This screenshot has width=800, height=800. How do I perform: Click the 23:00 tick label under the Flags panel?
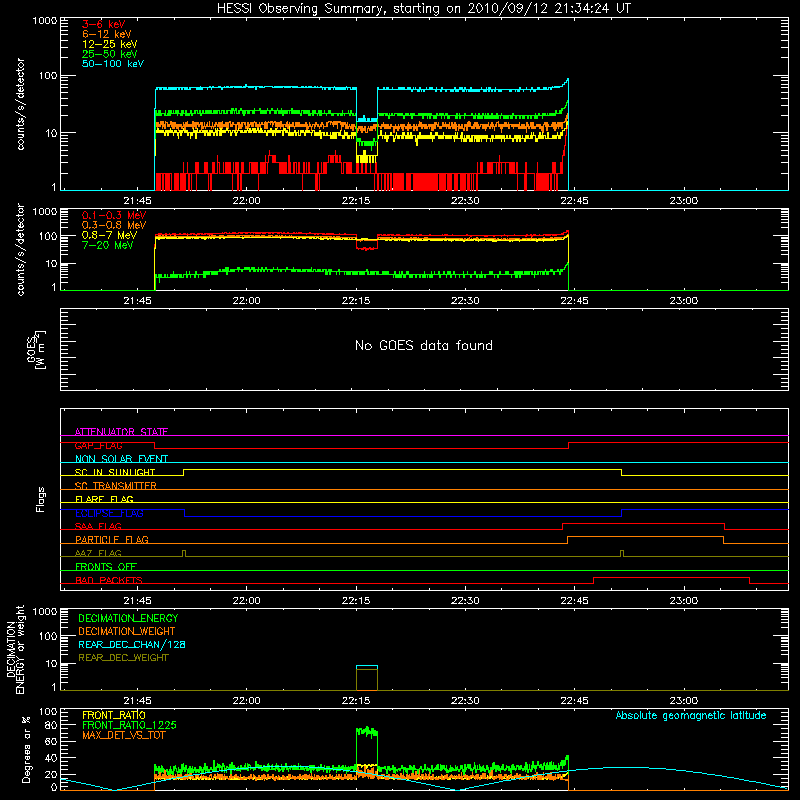click(684, 601)
